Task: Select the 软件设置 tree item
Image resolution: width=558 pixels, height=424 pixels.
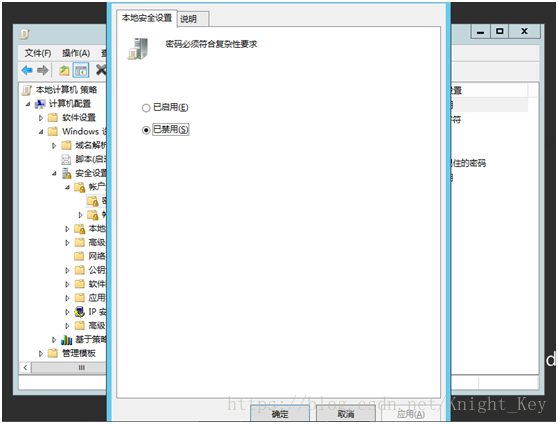Action: tap(79, 117)
